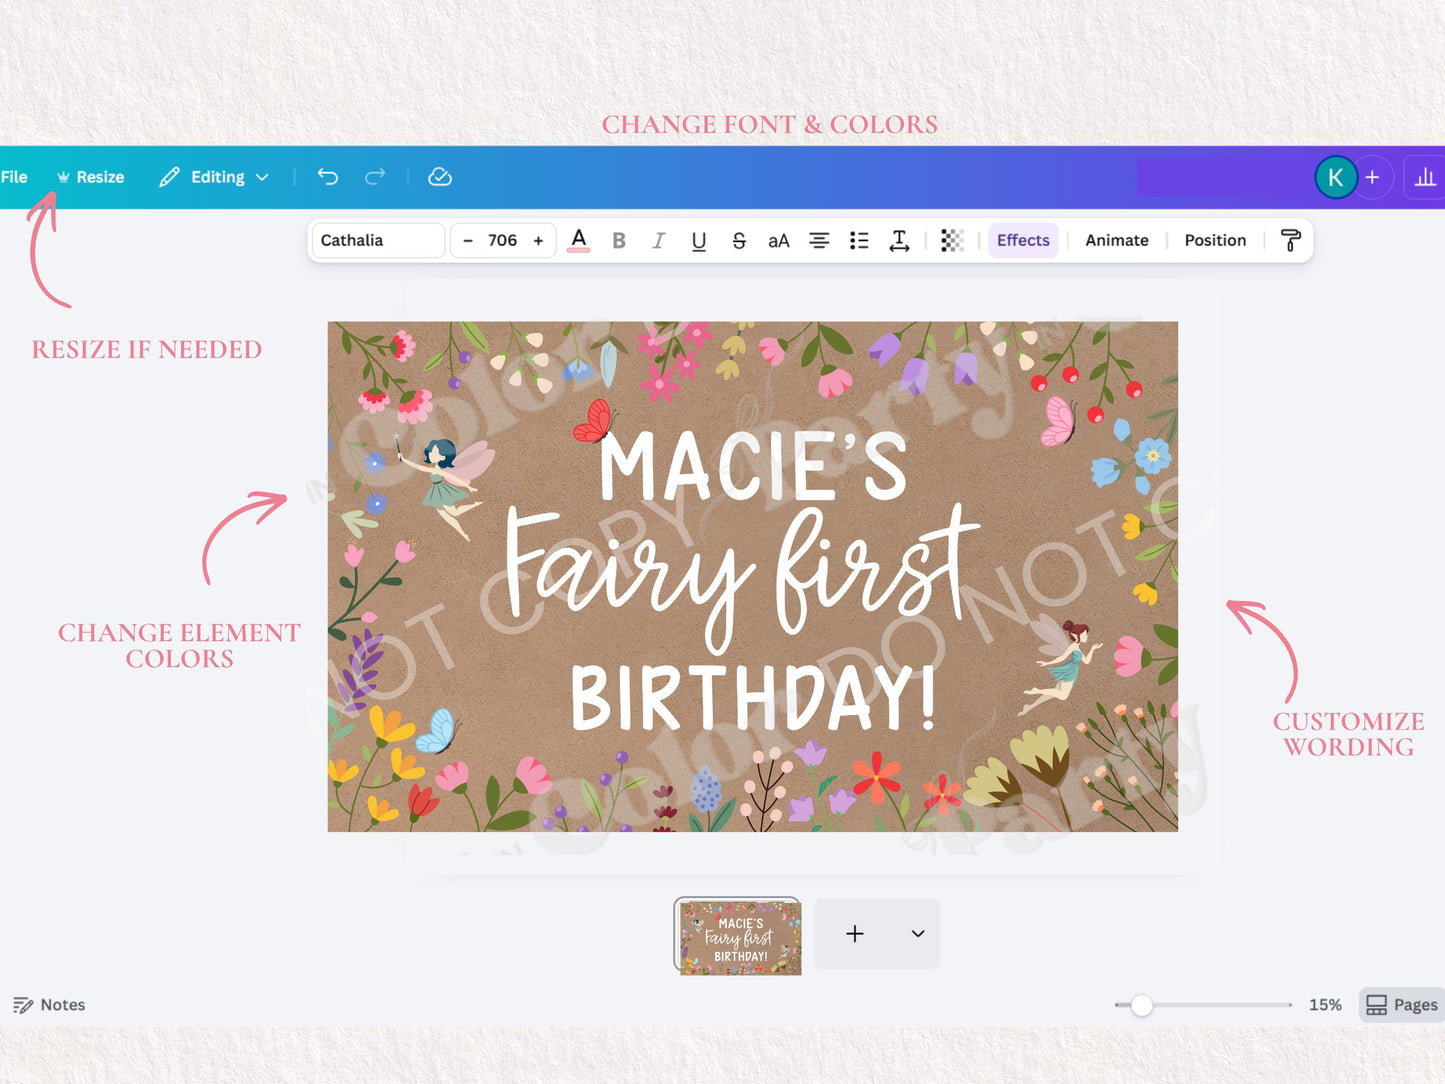Click the Animate button
Viewport: 1445px width, 1084px height.
coord(1117,240)
